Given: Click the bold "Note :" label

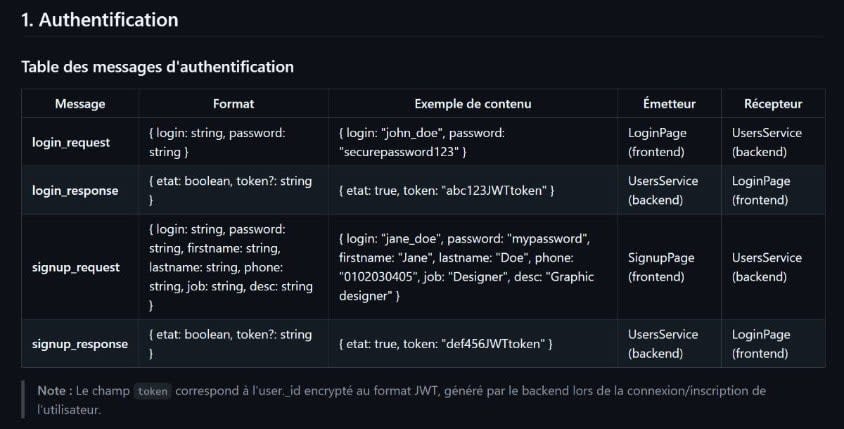Looking at the screenshot, I should (54, 391).
